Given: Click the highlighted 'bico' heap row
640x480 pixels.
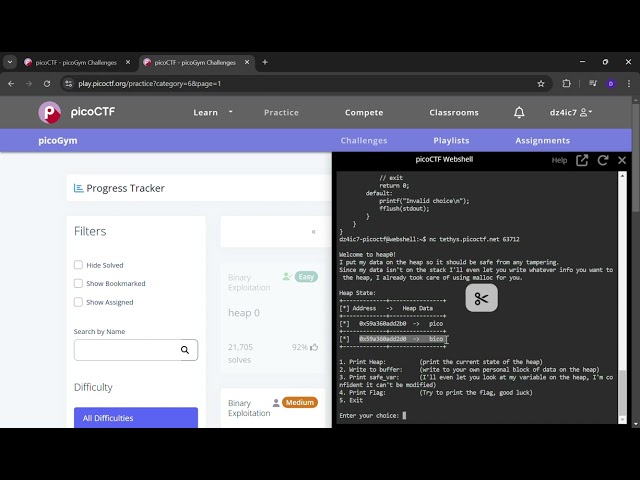Looking at the screenshot, I should point(401,339).
